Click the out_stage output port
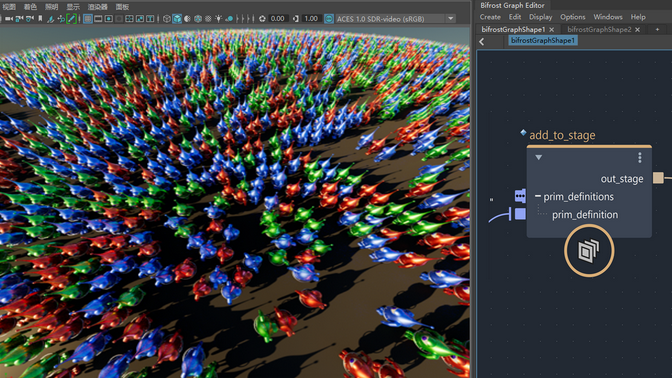Screen dimensions: 672x378 658,177
